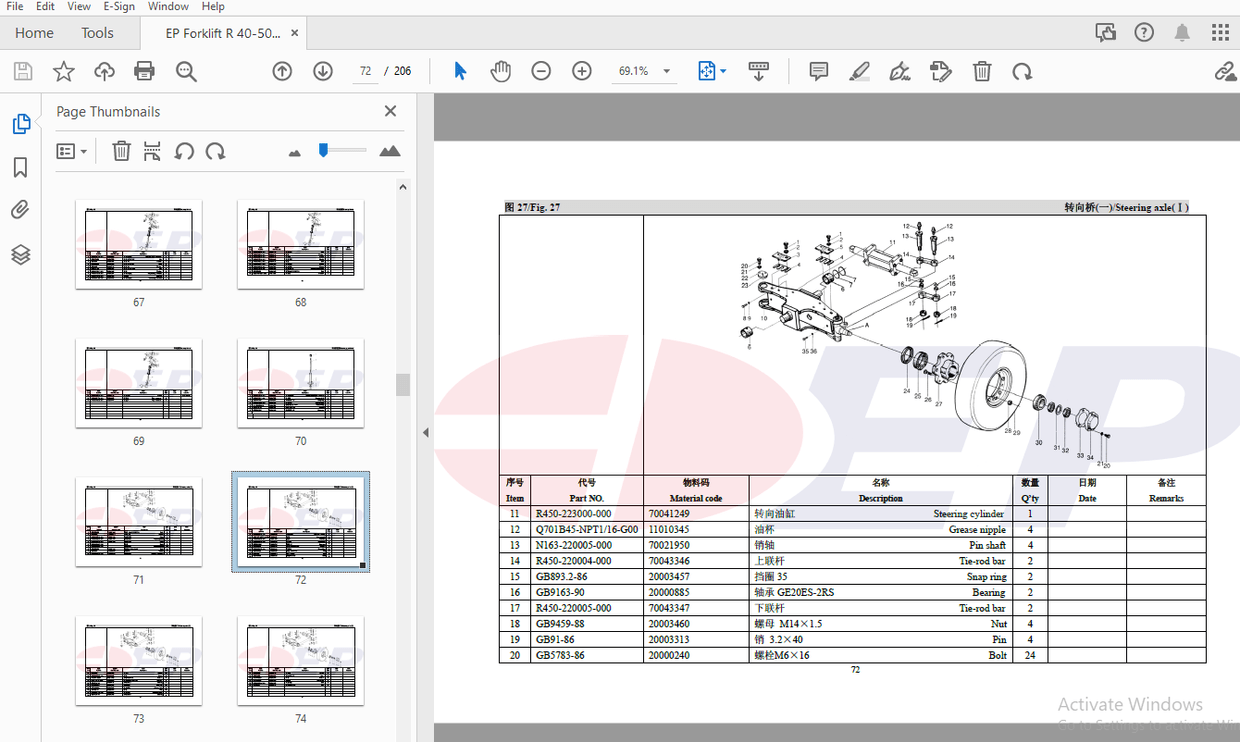The image size is (1240, 742).
Task: Open the help question mark icon
Action: coord(1144,33)
